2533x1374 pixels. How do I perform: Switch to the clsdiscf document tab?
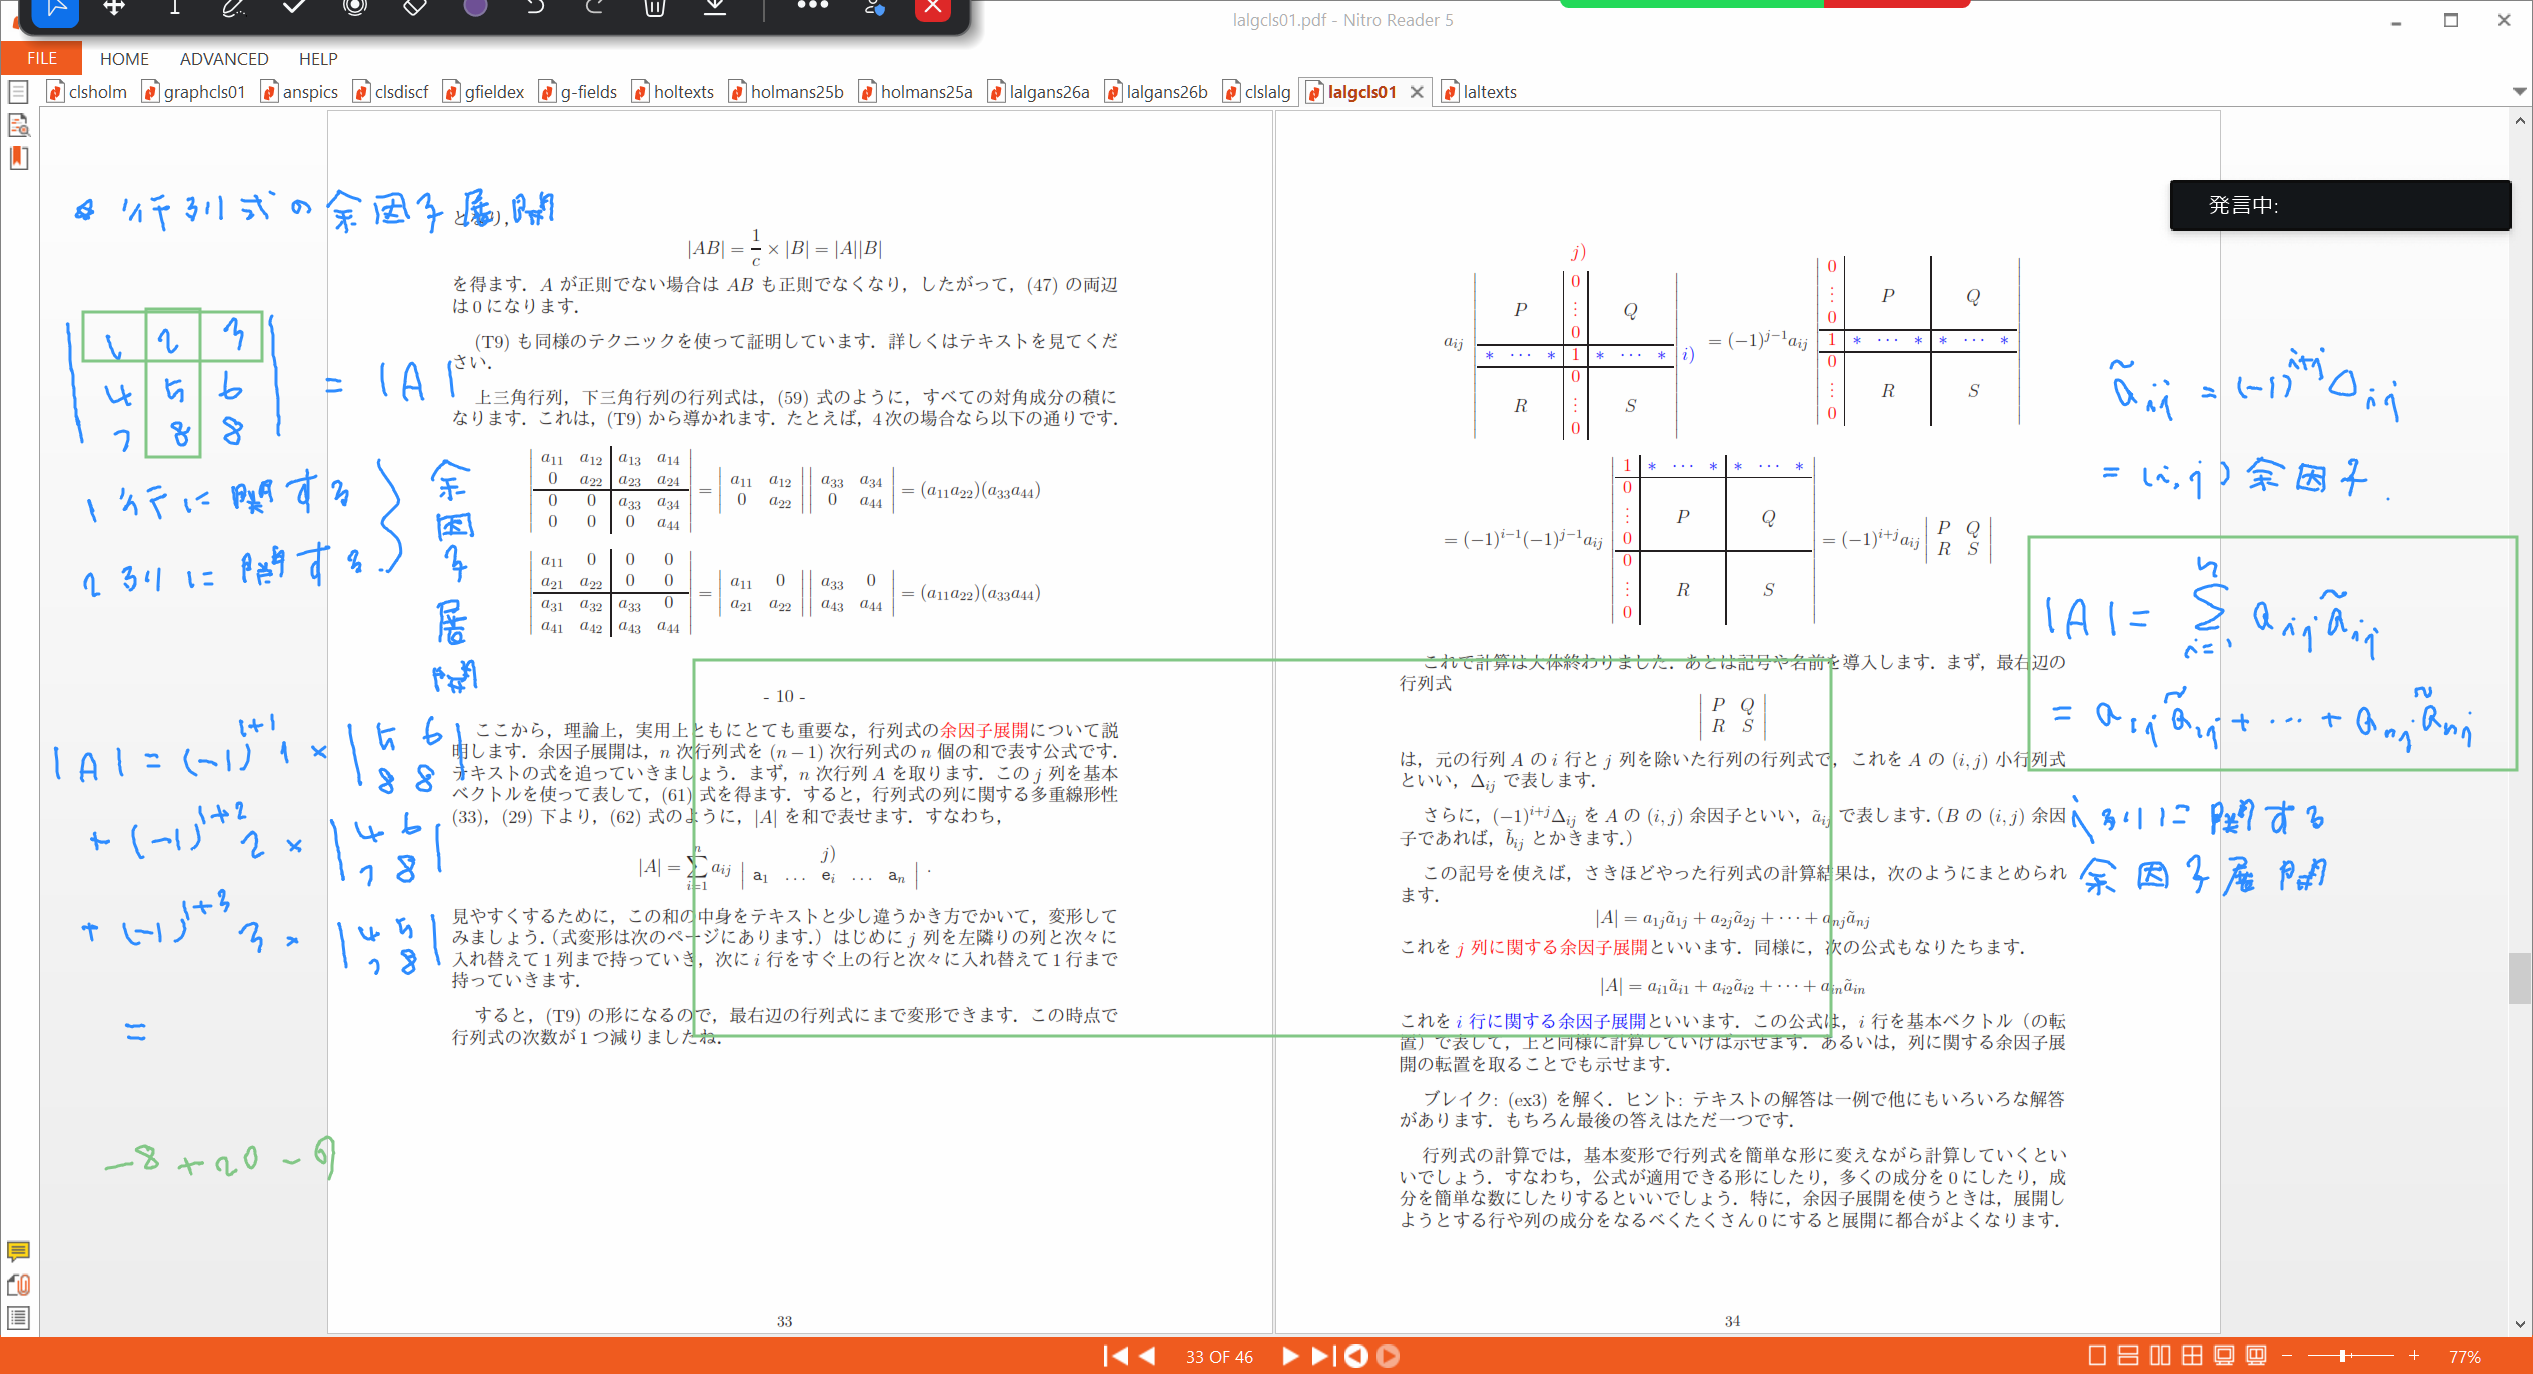[391, 92]
